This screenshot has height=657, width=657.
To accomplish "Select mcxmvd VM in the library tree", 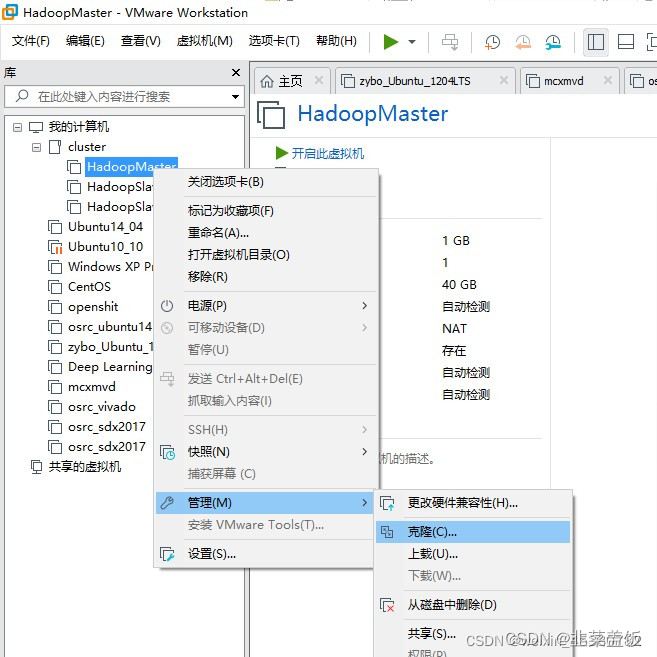I will (92, 387).
